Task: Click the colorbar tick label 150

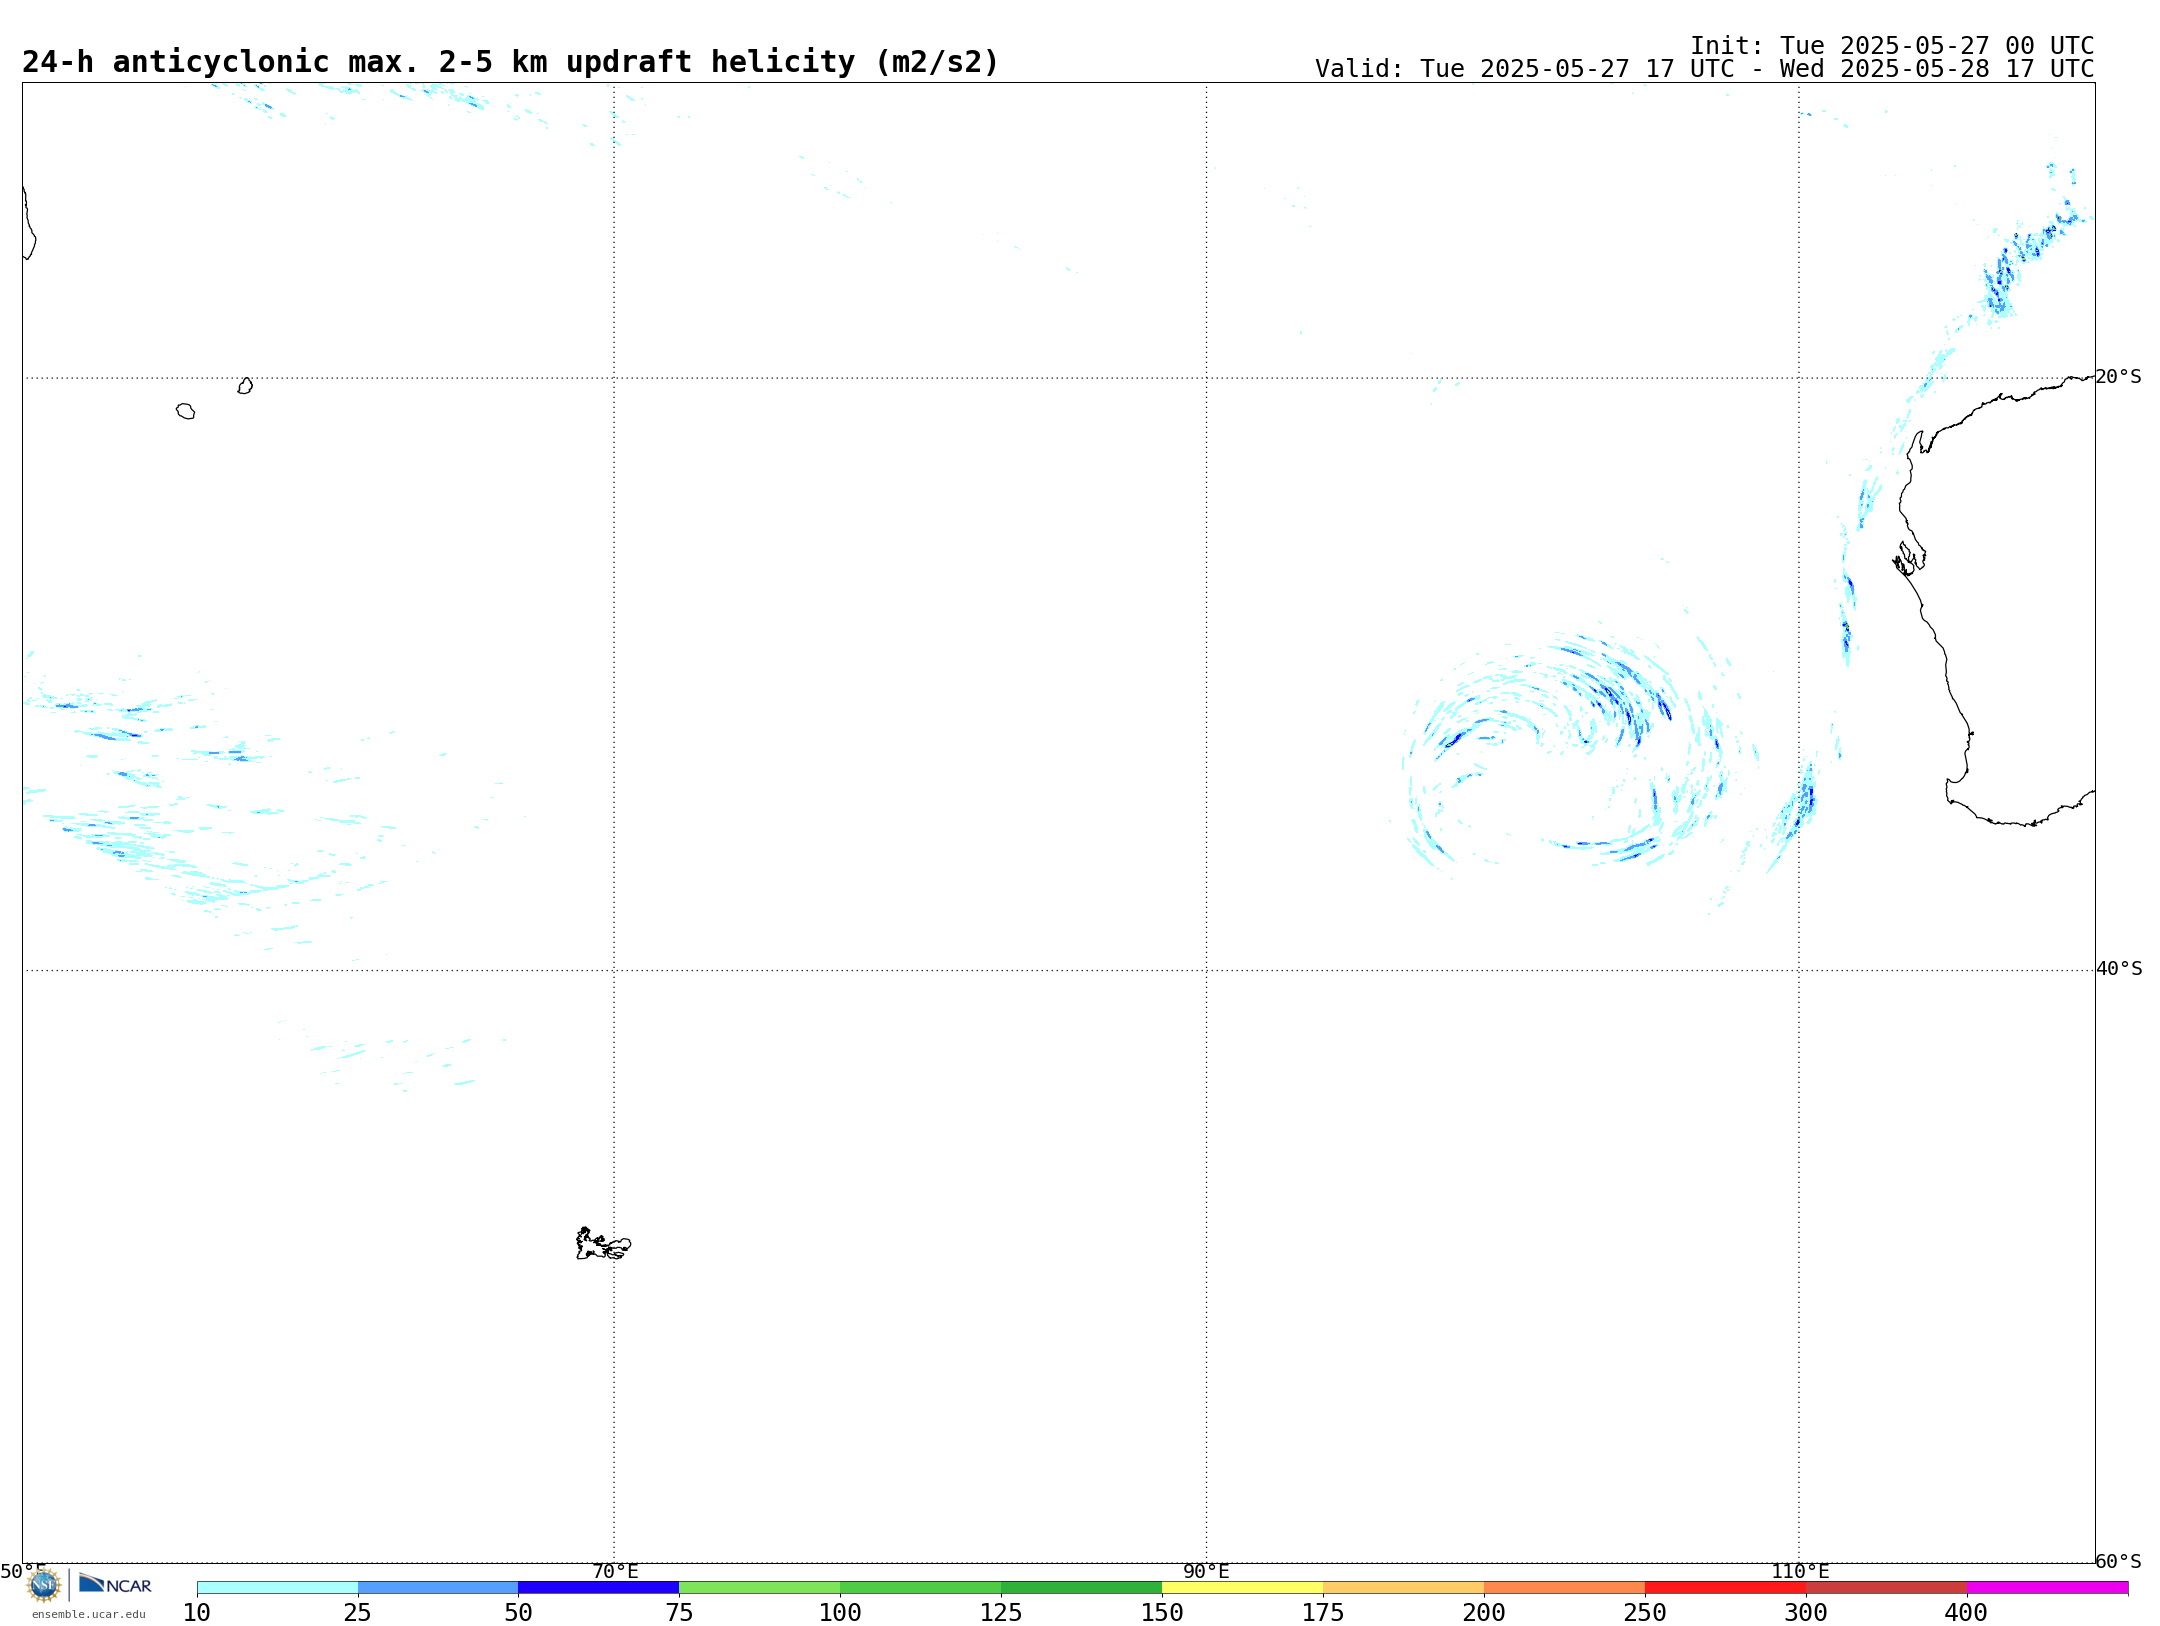Action: point(1163,1613)
